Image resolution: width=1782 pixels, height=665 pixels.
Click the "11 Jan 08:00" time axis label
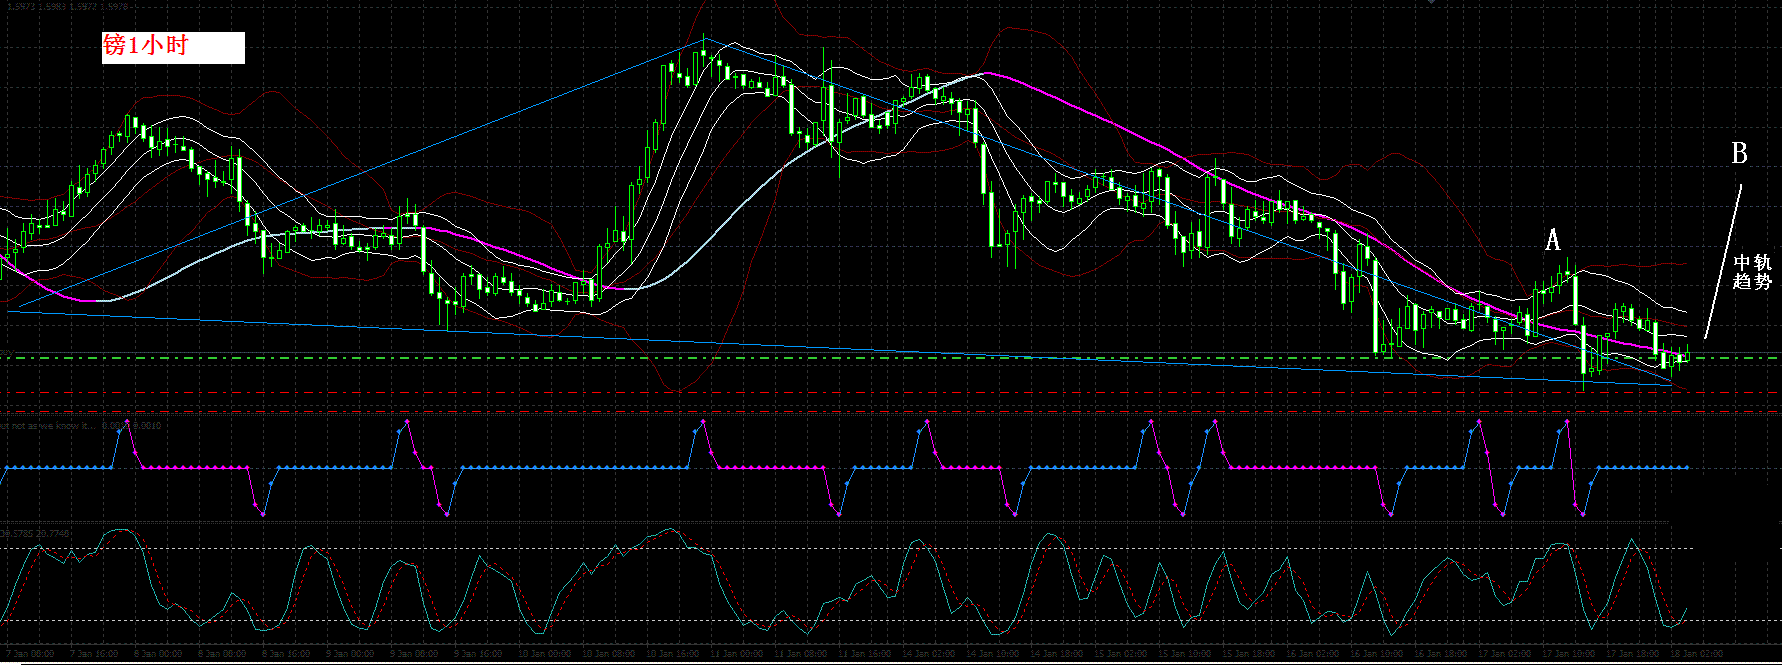coord(801,653)
